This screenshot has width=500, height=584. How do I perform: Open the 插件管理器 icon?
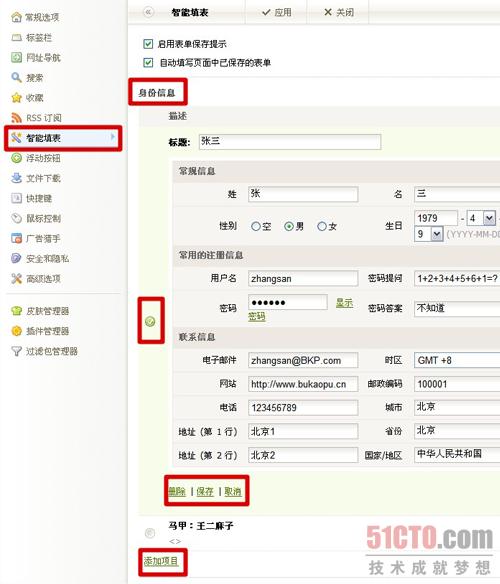[x=16, y=331]
